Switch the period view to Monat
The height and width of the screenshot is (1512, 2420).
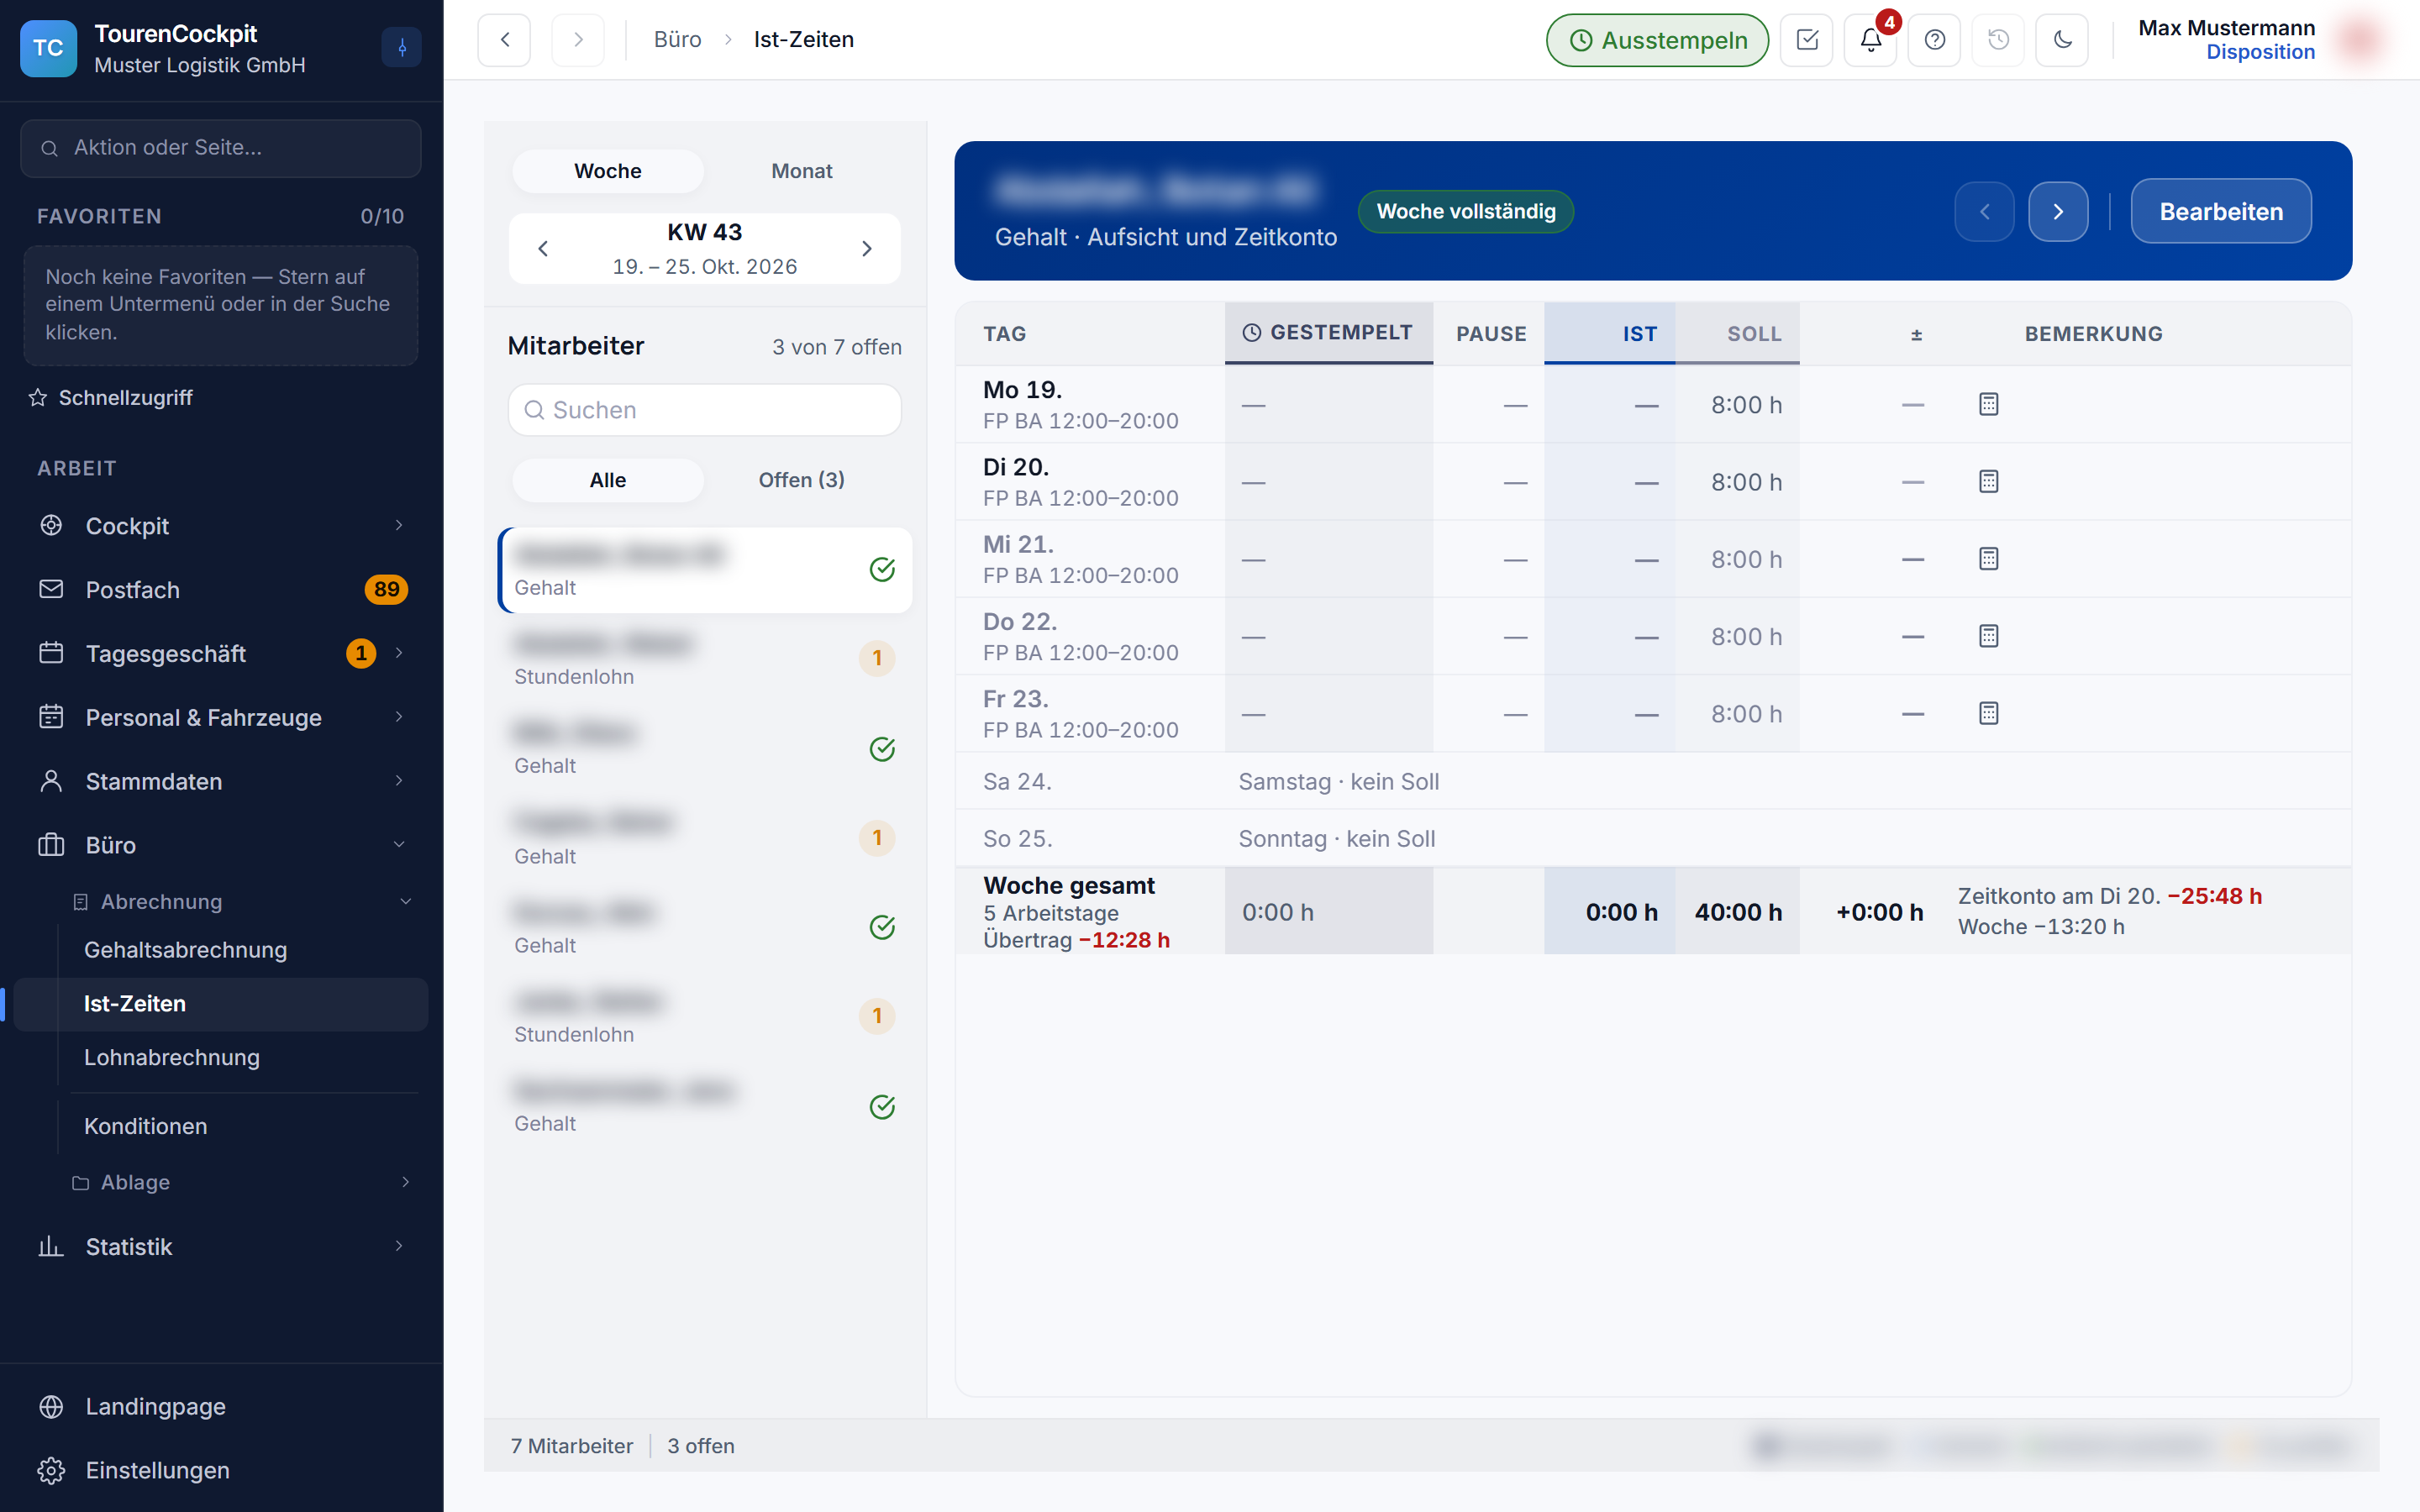click(x=801, y=171)
